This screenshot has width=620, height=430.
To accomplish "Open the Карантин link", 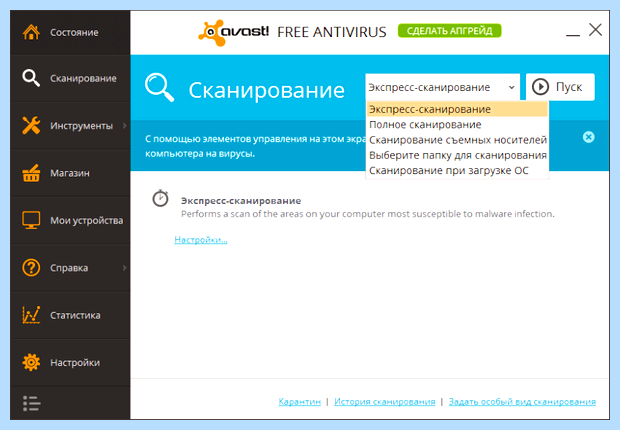I will pos(300,402).
